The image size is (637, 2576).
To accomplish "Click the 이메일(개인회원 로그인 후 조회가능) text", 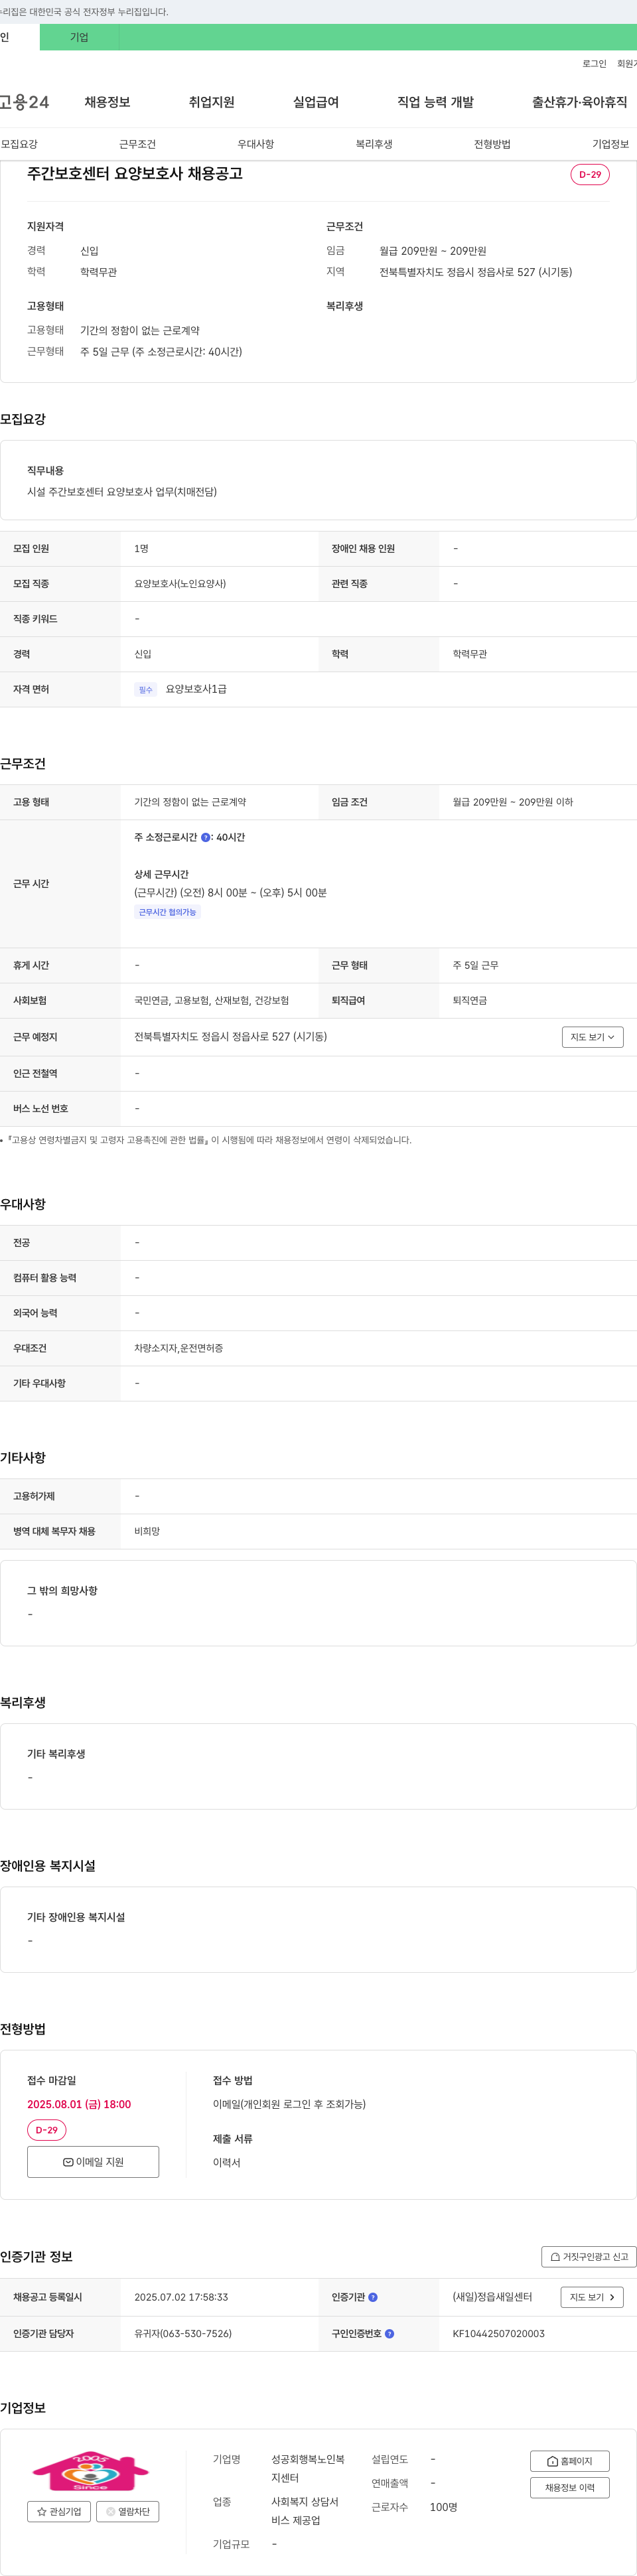I will point(289,2103).
